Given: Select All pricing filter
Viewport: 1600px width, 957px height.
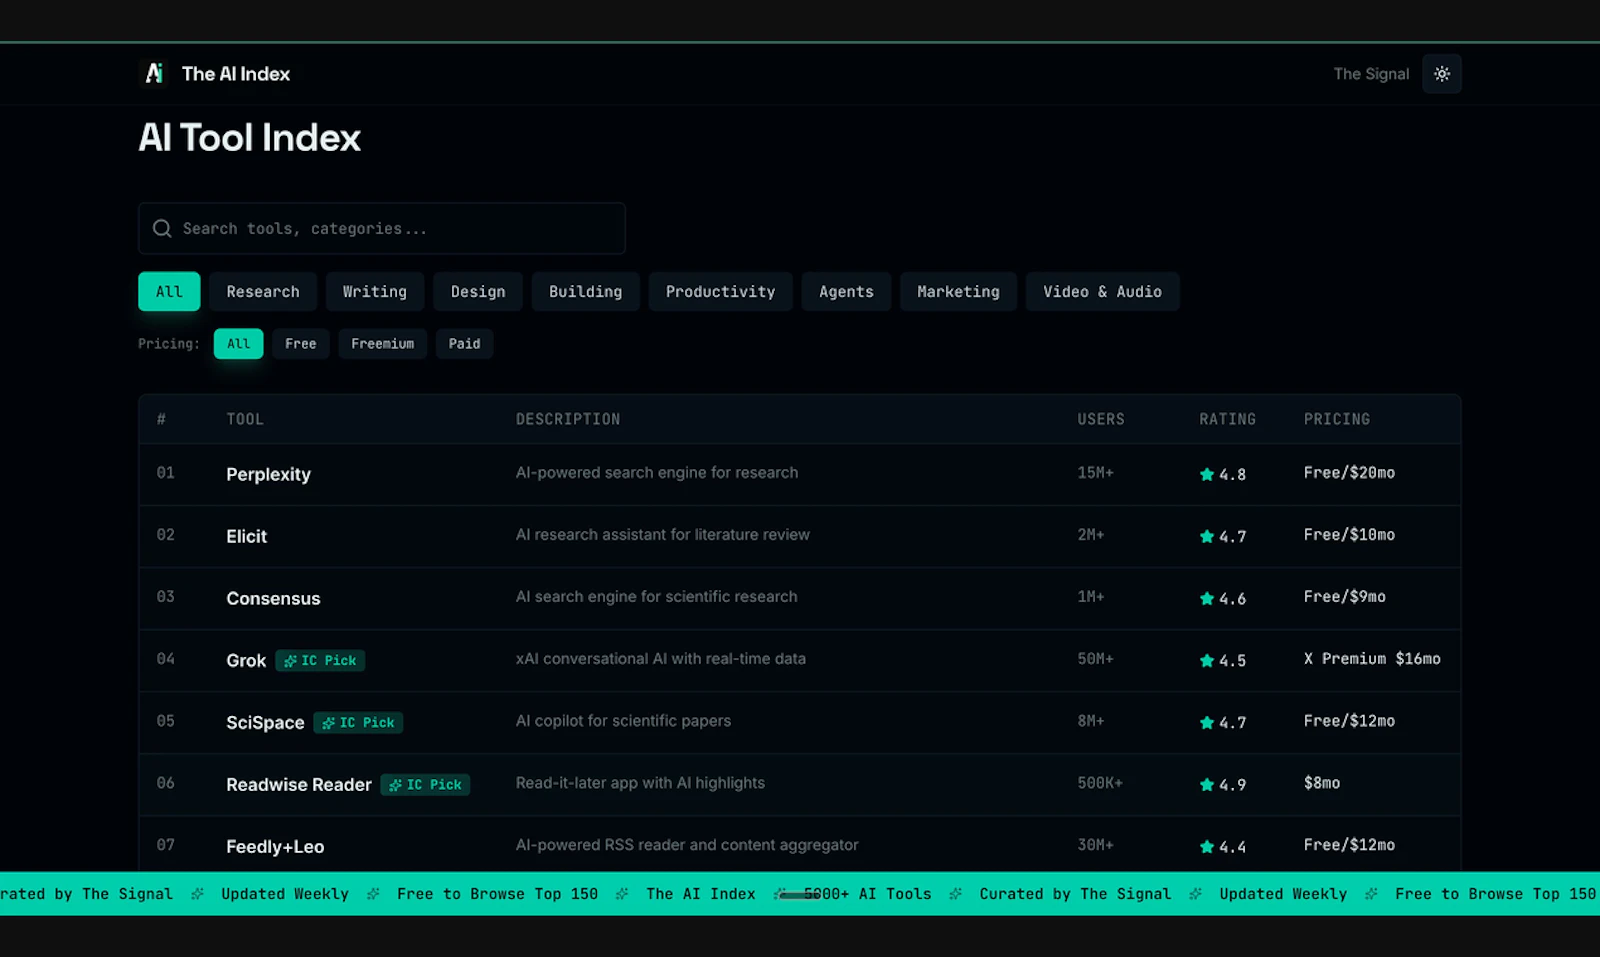Looking at the screenshot, I should [239, 343].
